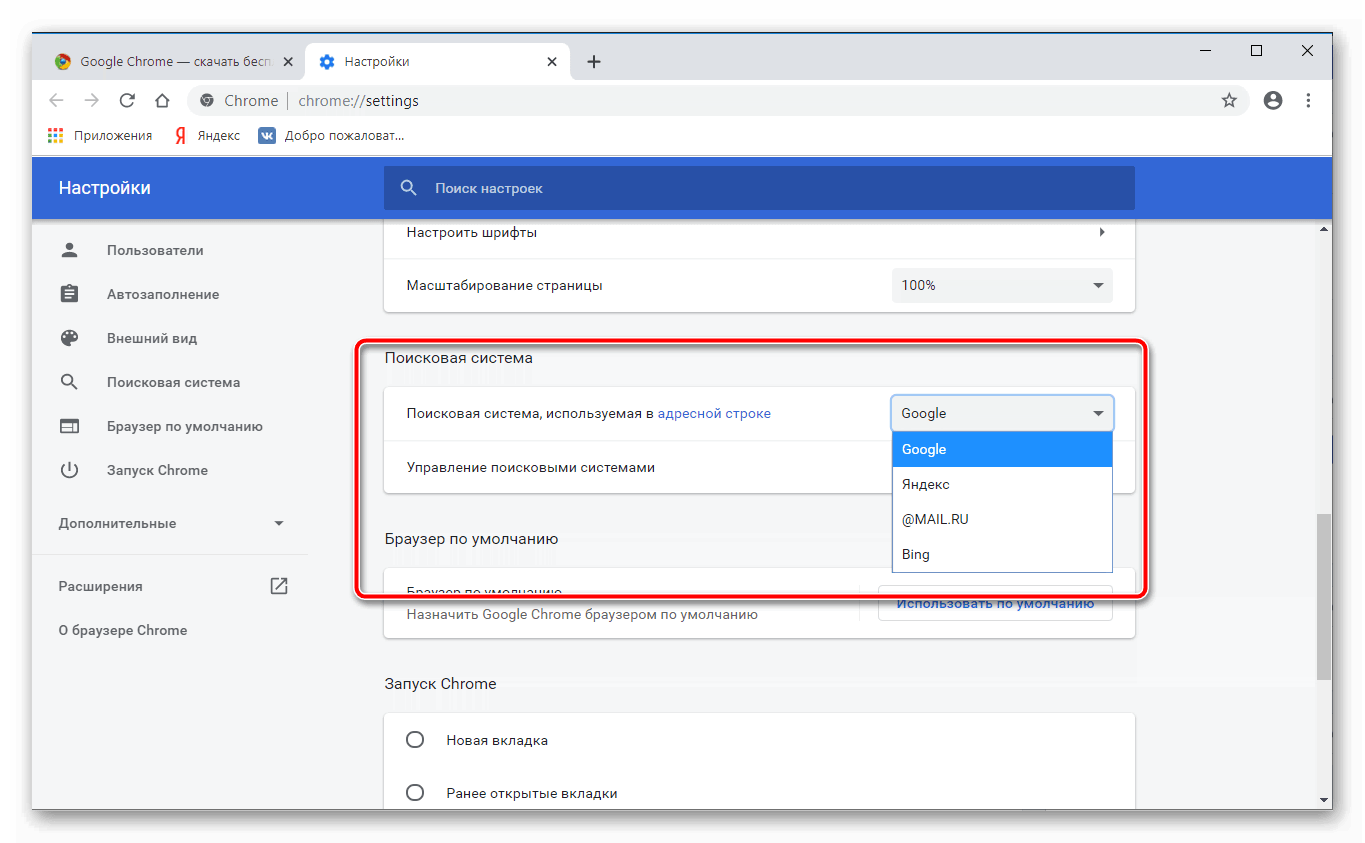The image size is (1365, 843).
Task: Click the scrollbar down arrow
Action: coord(1324,800)
